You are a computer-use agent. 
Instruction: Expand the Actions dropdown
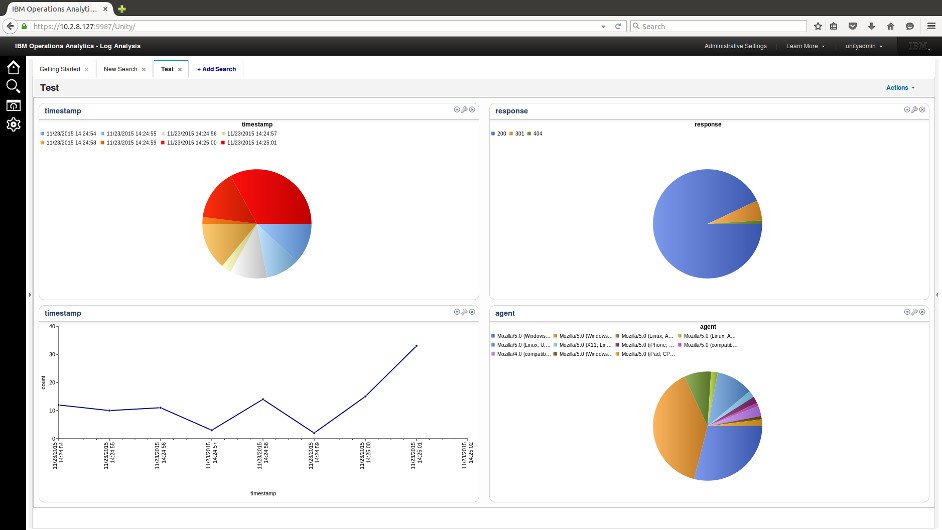pos(900,88)
